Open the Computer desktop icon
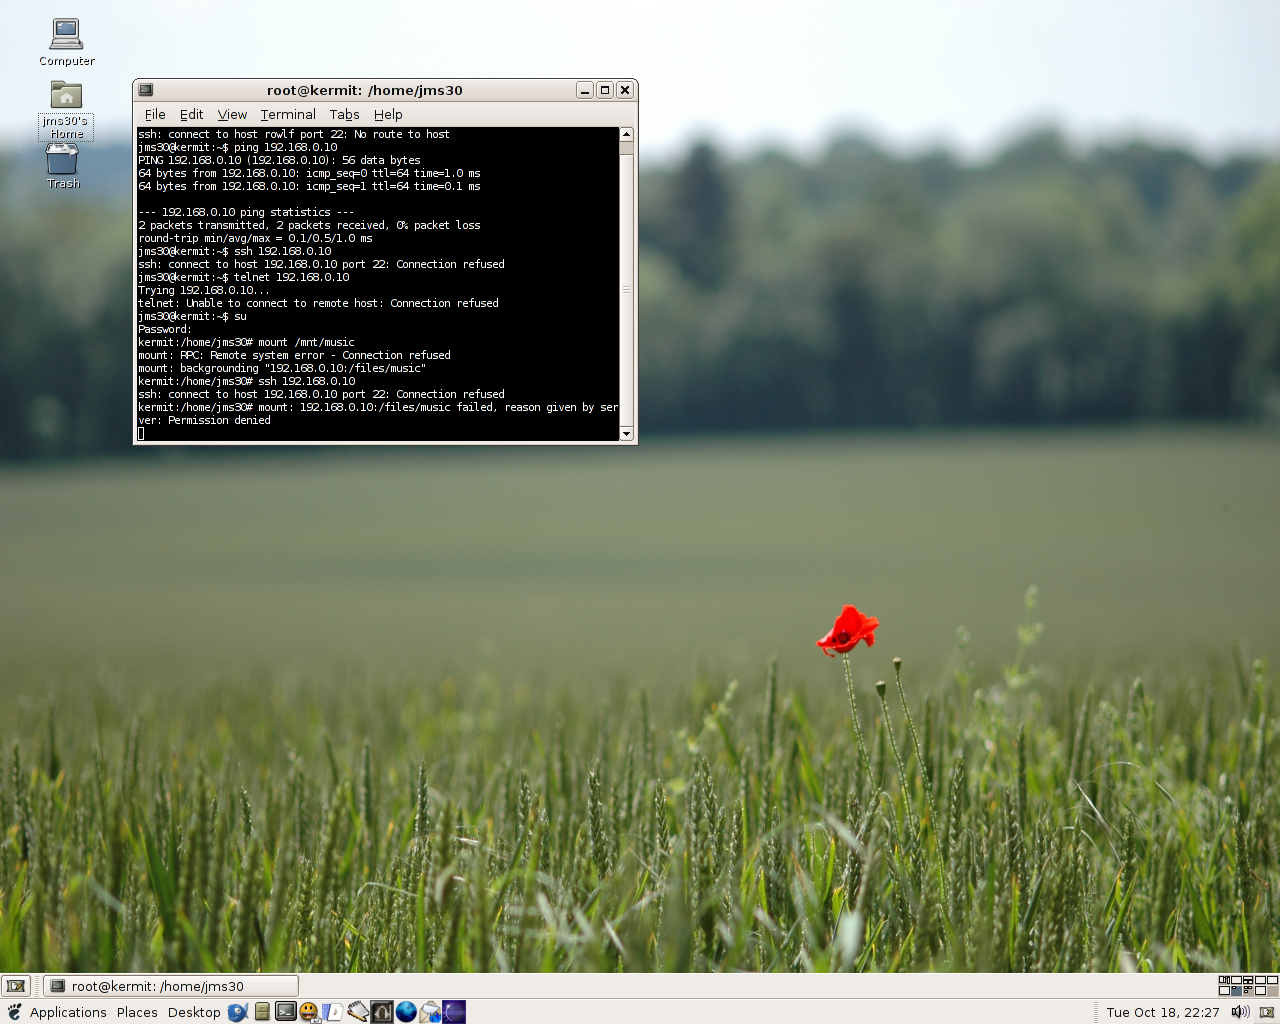Image resolution: width=1280 pixels, height=1024 pixels. click(66, 43)
